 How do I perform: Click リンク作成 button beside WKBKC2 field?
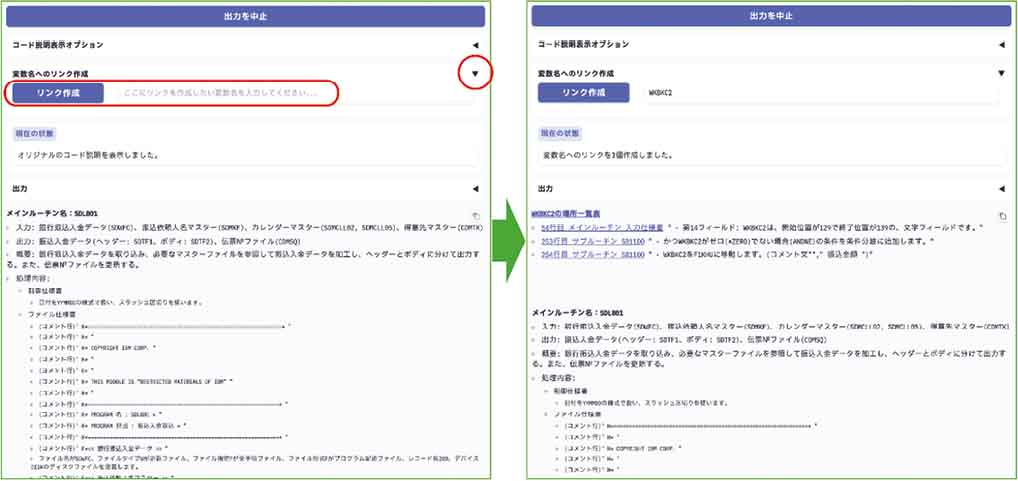tap(584, 93)
